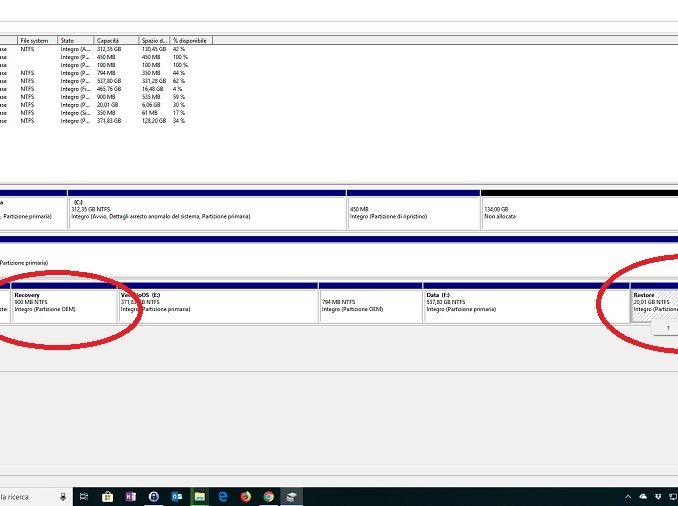Open the OneDrive cloud tray icon

[x=643, y=496]
